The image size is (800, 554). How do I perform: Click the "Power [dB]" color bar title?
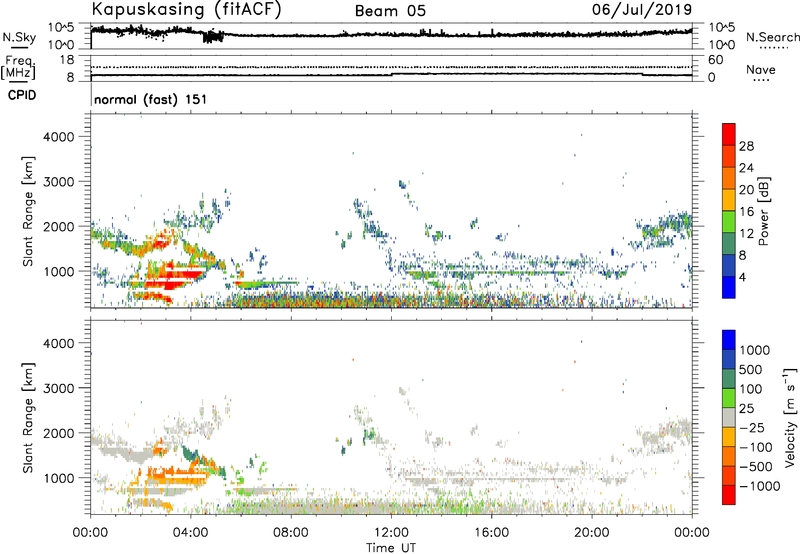[x=763, y=211]
